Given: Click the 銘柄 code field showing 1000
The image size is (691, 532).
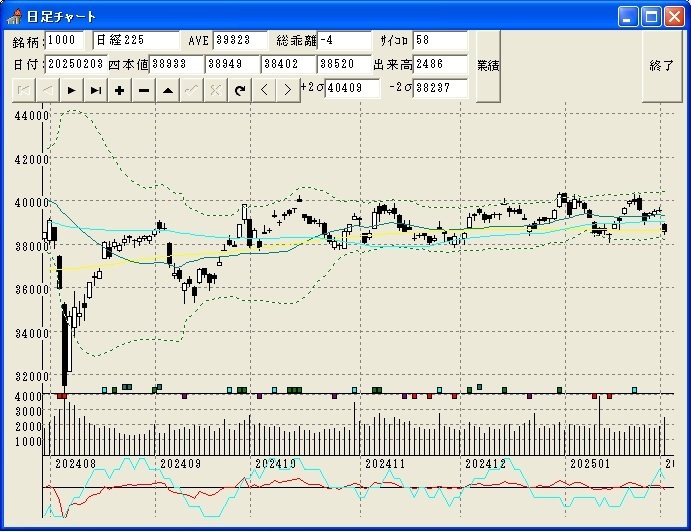Looking at the screenshot, I should pos(66,41).
